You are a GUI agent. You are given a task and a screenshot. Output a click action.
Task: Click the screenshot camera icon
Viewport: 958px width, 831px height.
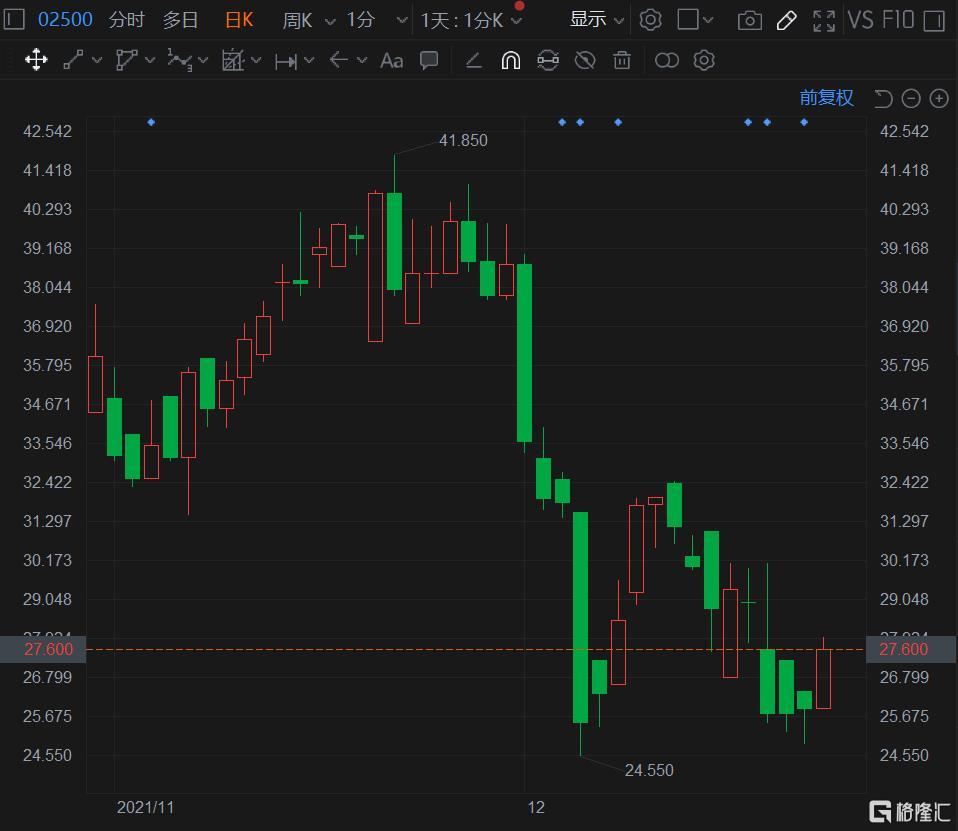click(749, 20)
